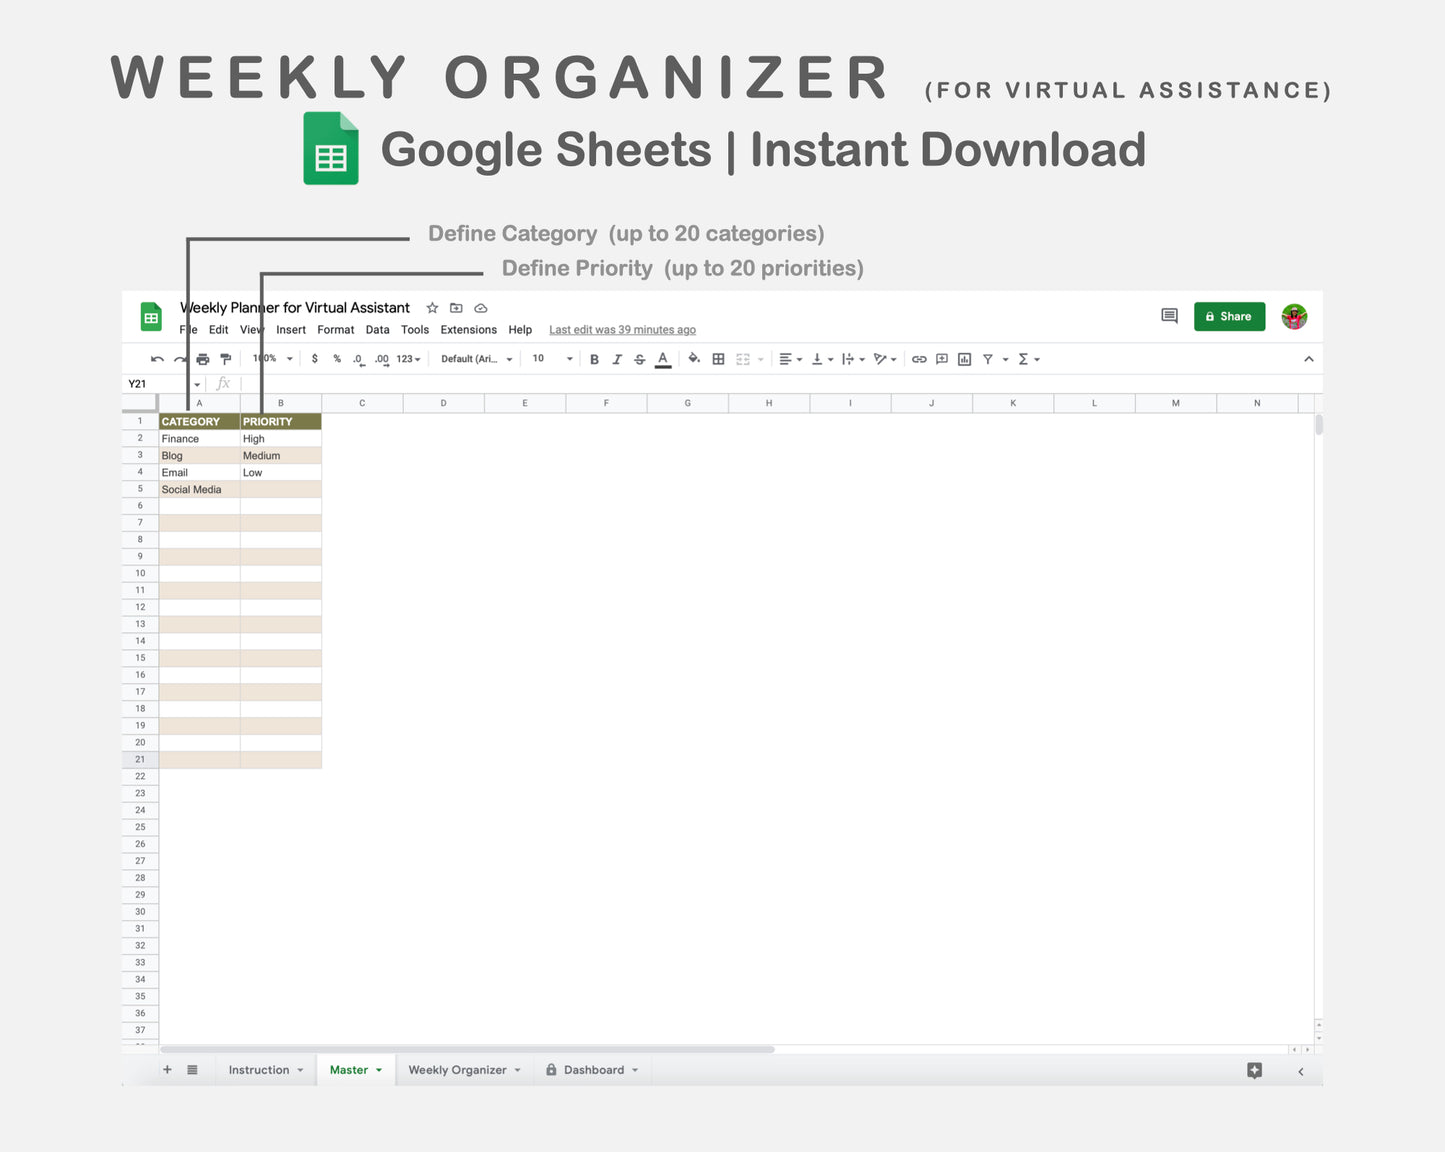This screenshot has height=1152, width=1445.
Task: Create a filter with the Filter icon
Action: tap(987, 358)
